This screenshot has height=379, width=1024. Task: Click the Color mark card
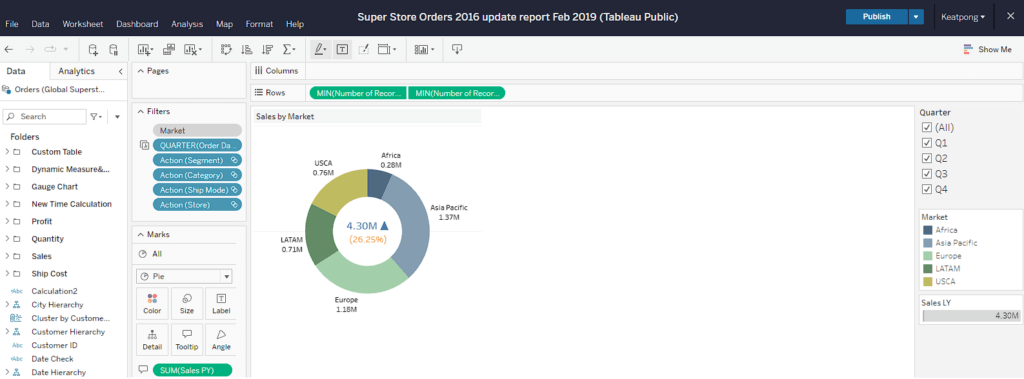click(x=152, y=304)
